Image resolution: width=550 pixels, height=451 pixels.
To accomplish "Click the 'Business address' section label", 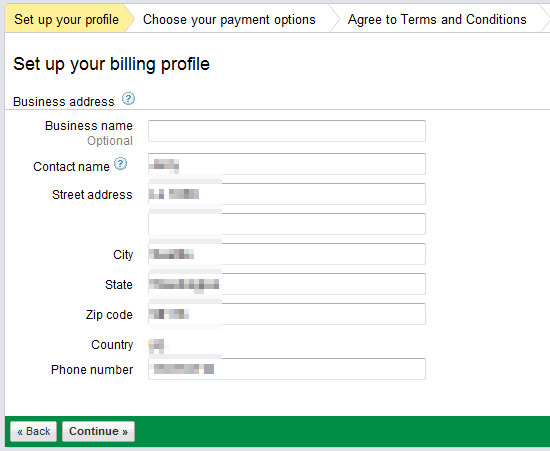I will [64, 102].
